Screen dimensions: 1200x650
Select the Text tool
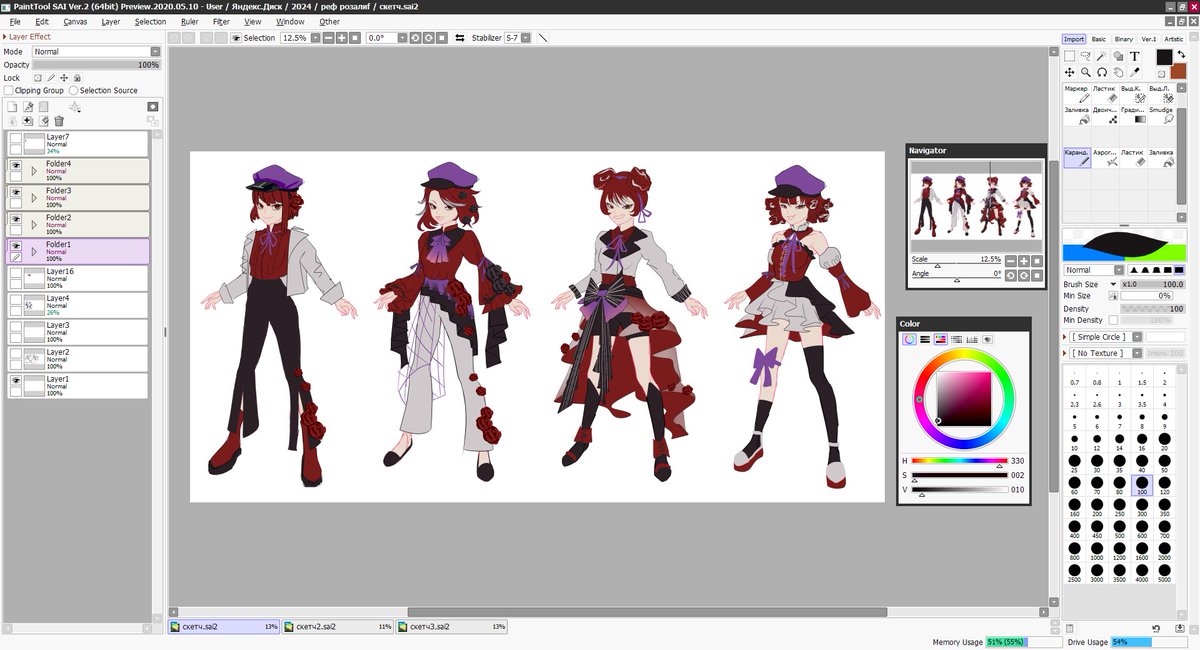[x=1135, y=56]
